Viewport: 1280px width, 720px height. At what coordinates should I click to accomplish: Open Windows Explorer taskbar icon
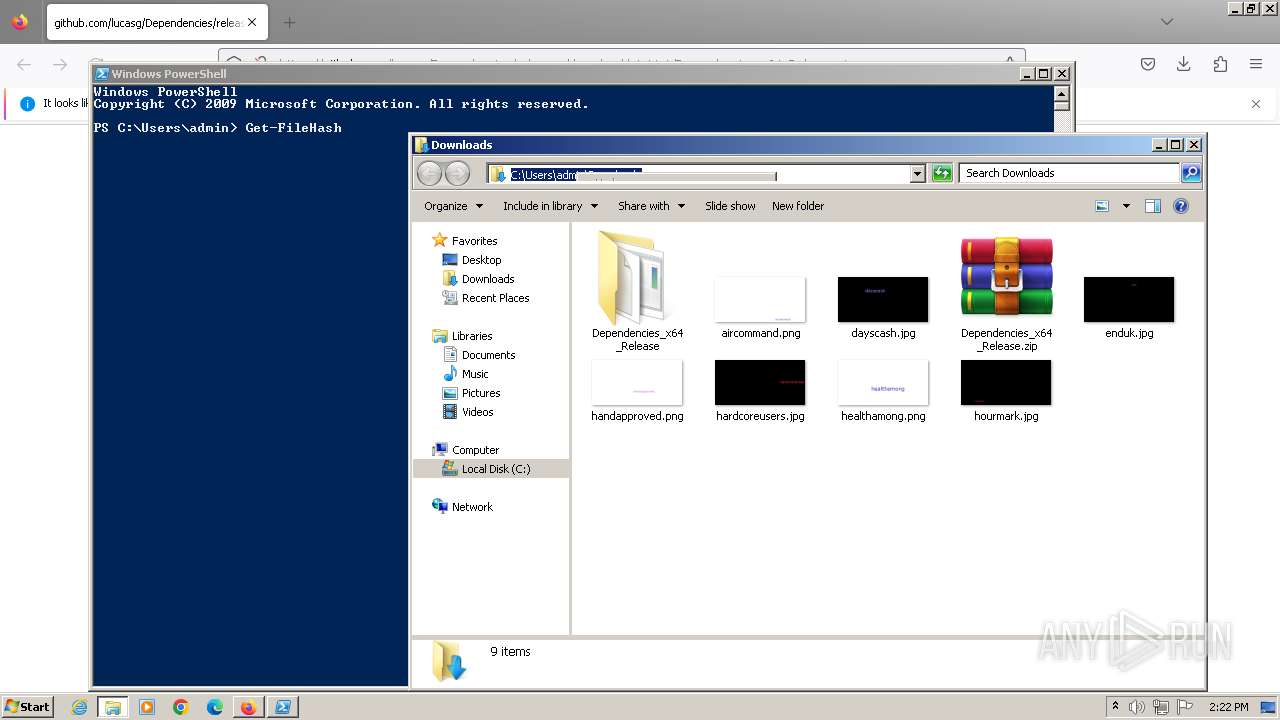(x=113, y=707)
